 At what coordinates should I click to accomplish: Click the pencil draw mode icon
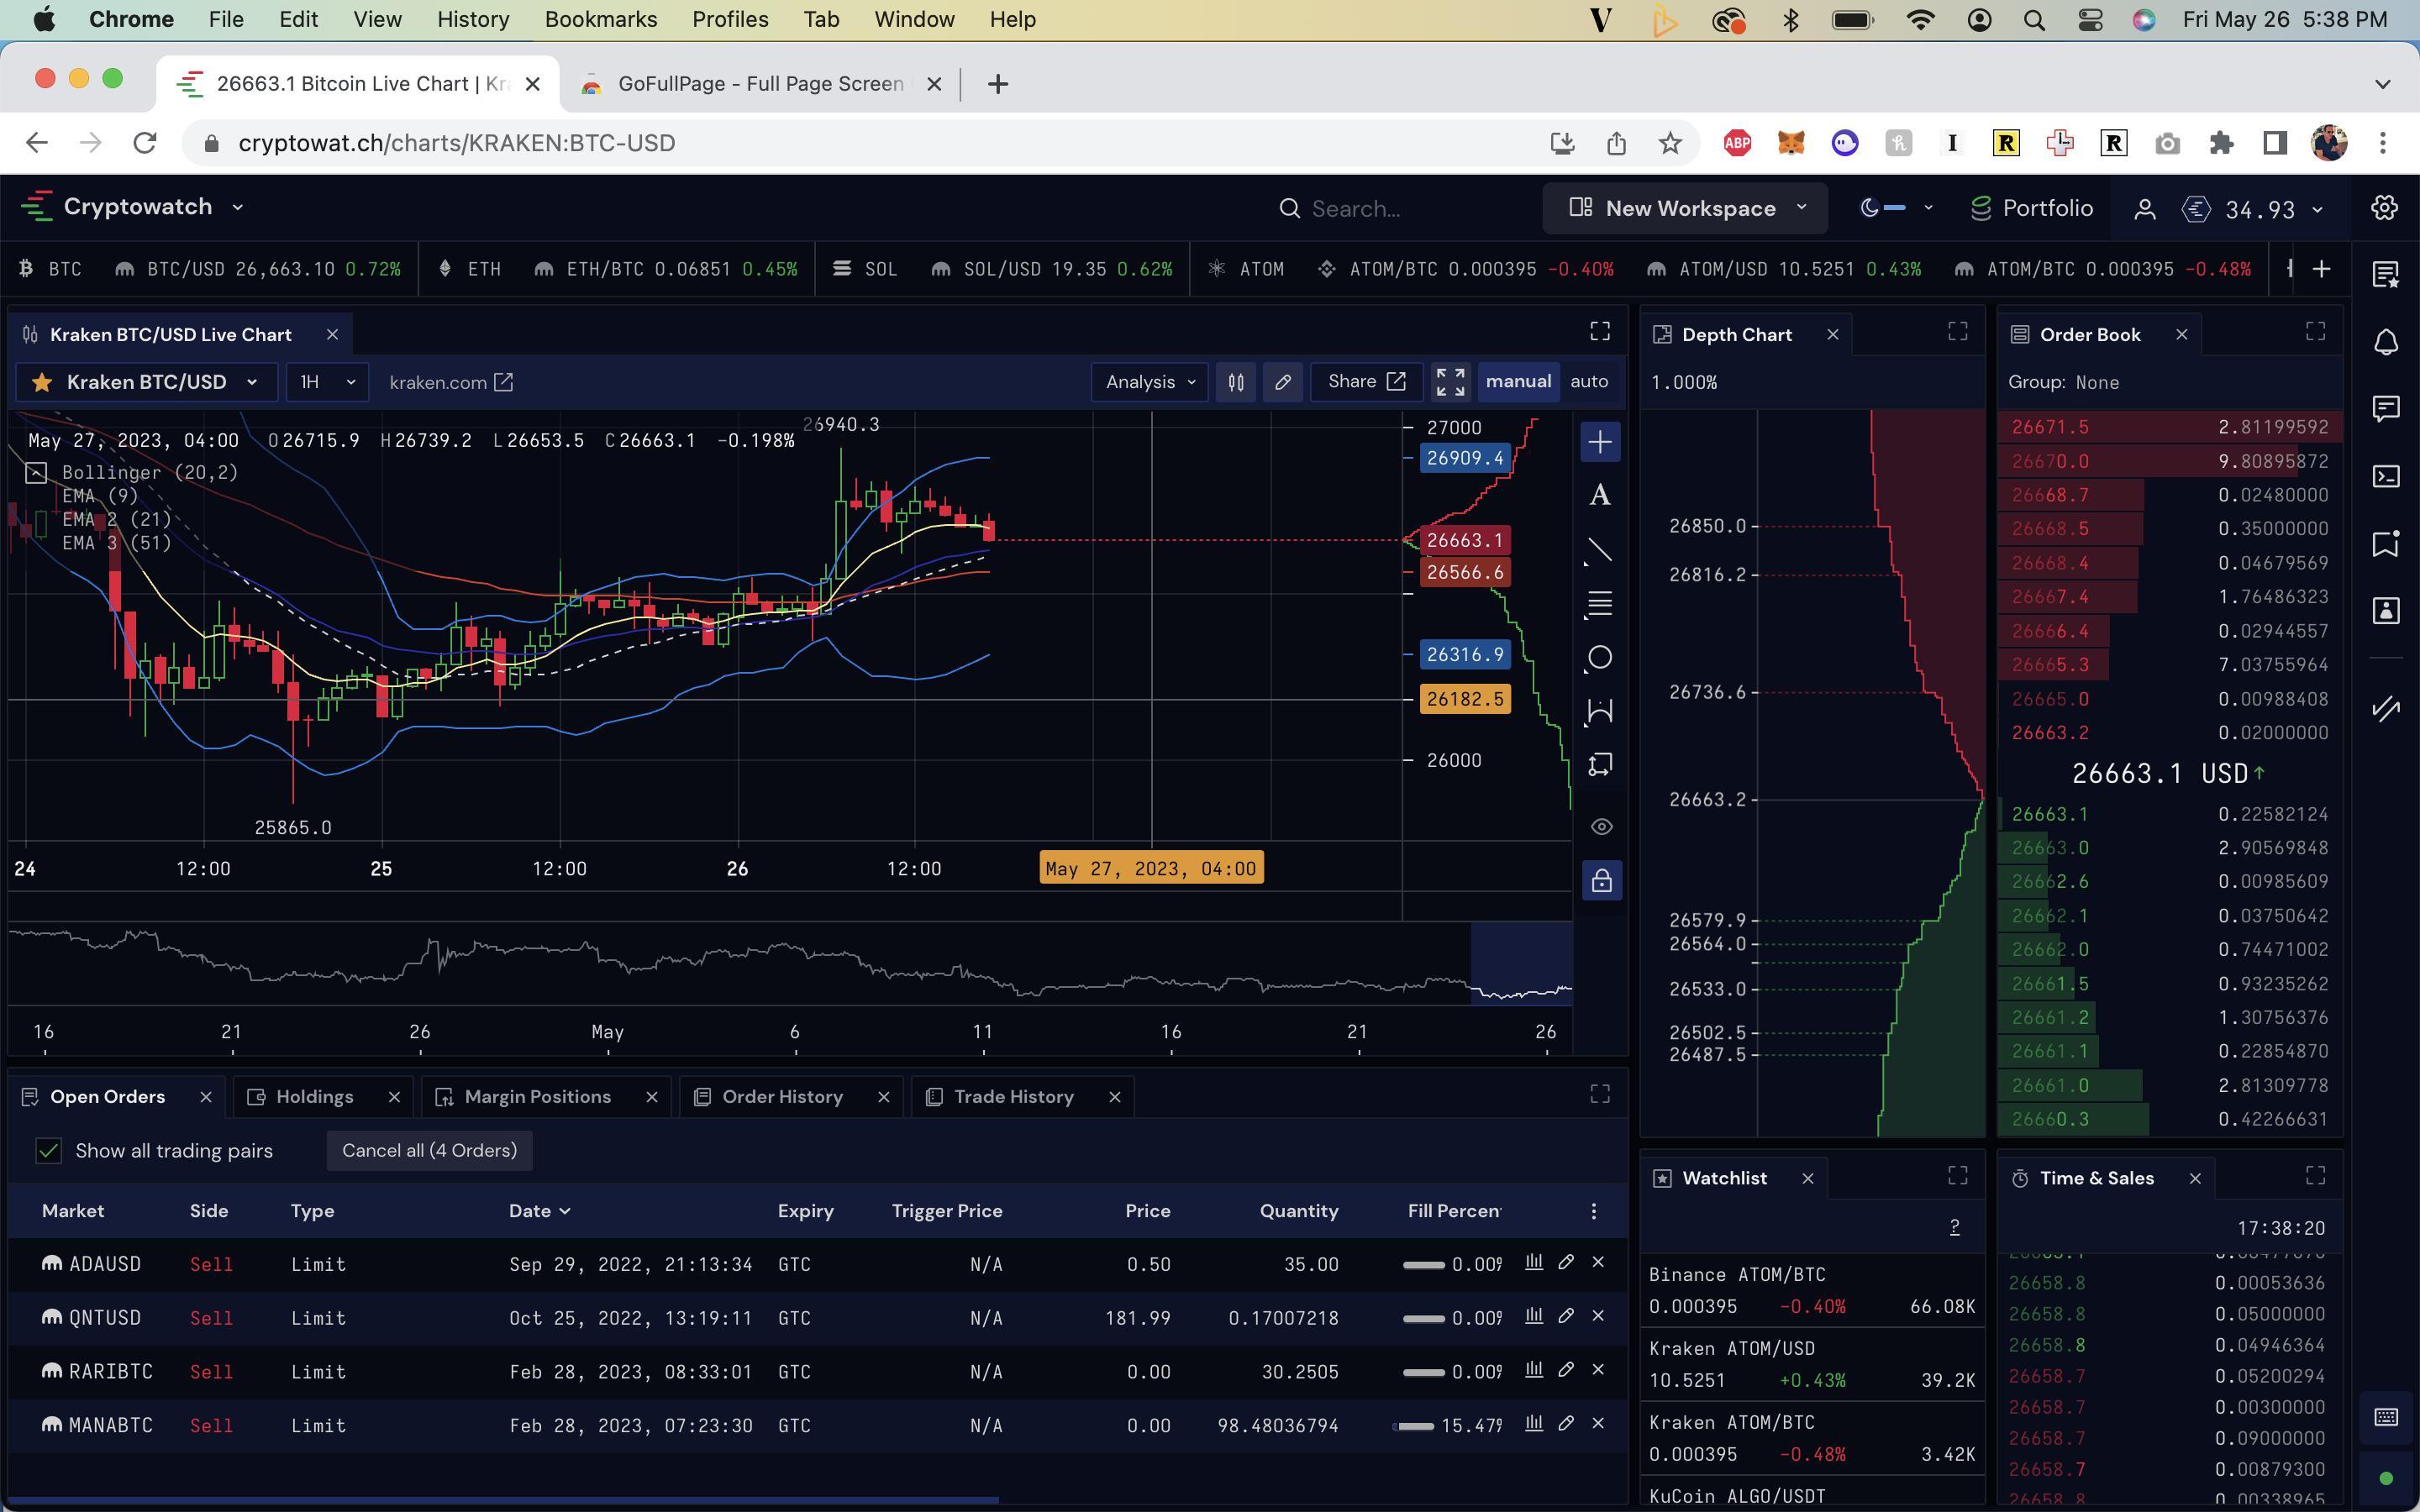pyautogui.click(x=1283, y=382)
